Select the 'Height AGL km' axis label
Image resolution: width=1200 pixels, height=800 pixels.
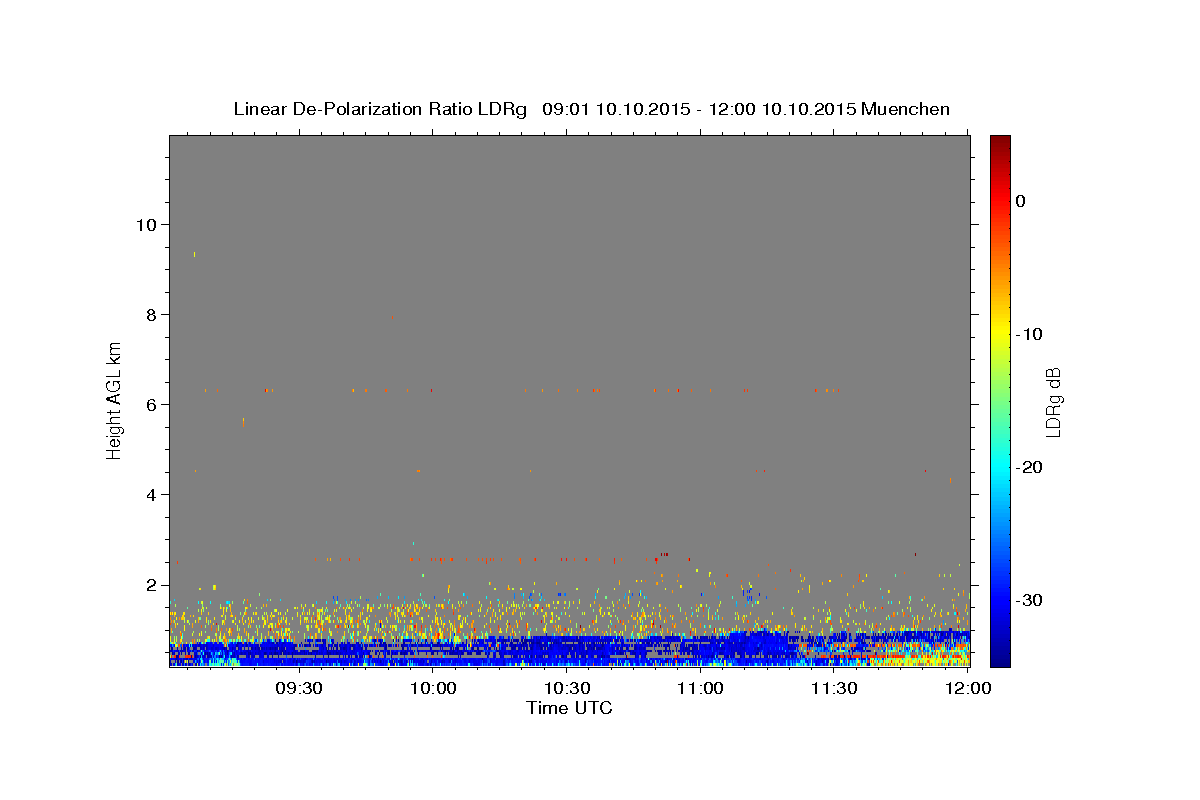(115, 399)
